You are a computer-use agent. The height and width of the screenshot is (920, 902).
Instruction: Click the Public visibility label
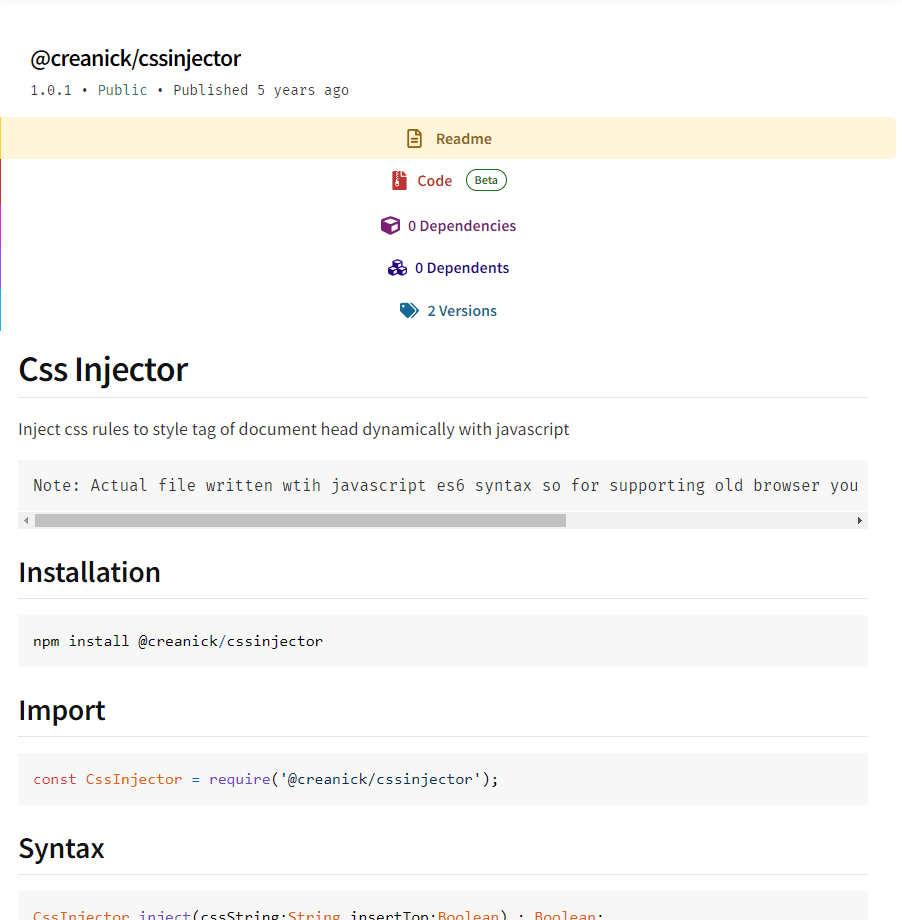point(122,89)
